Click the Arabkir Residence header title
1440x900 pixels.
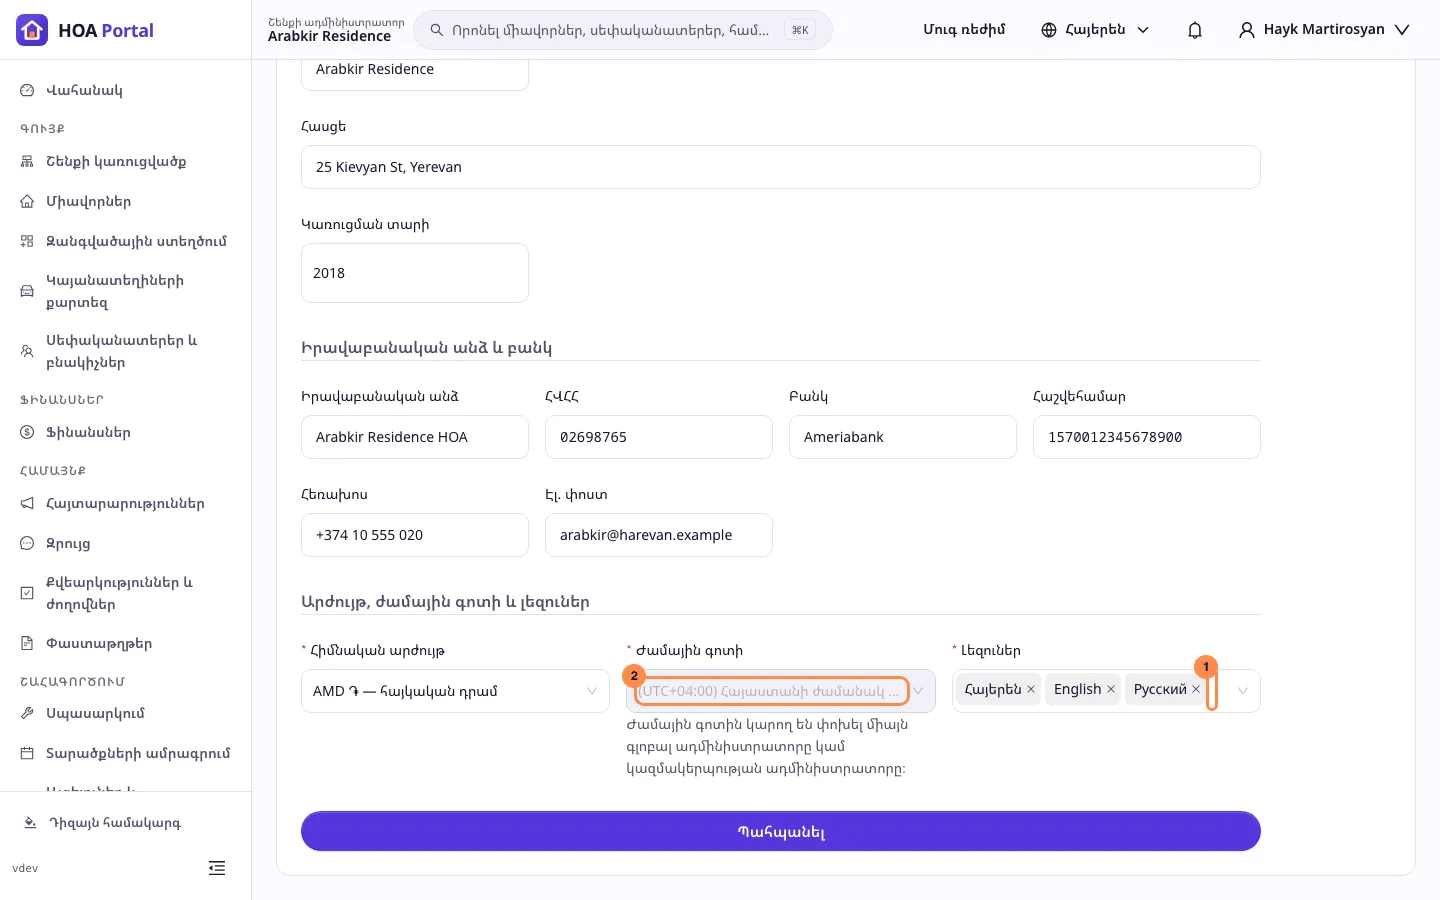point(329,37)
